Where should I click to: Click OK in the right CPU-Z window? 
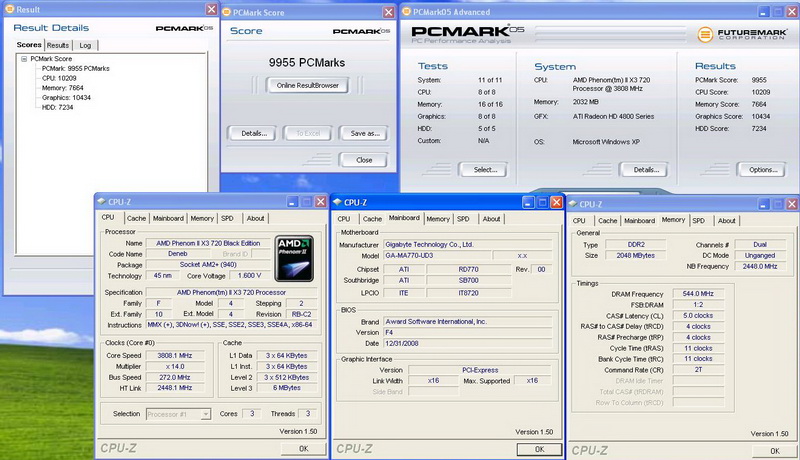coord(774,451)
